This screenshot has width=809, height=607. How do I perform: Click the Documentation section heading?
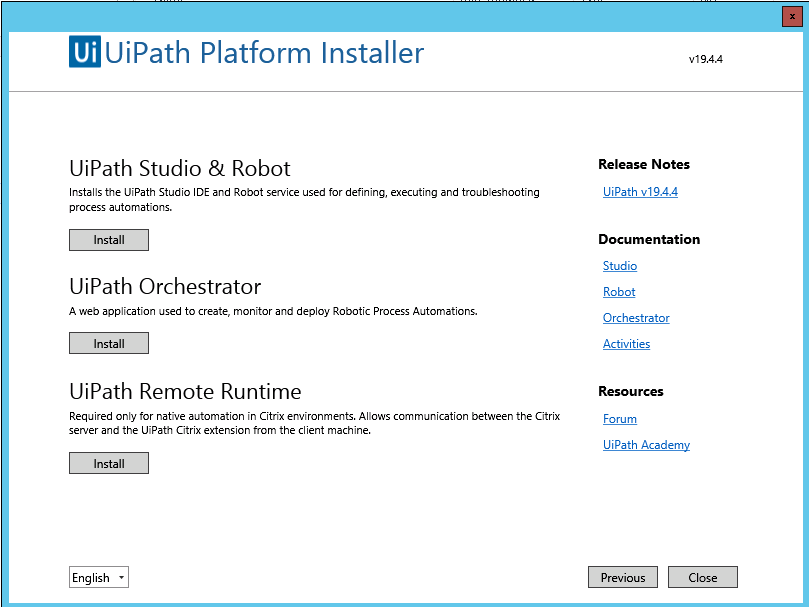point(649,239)
